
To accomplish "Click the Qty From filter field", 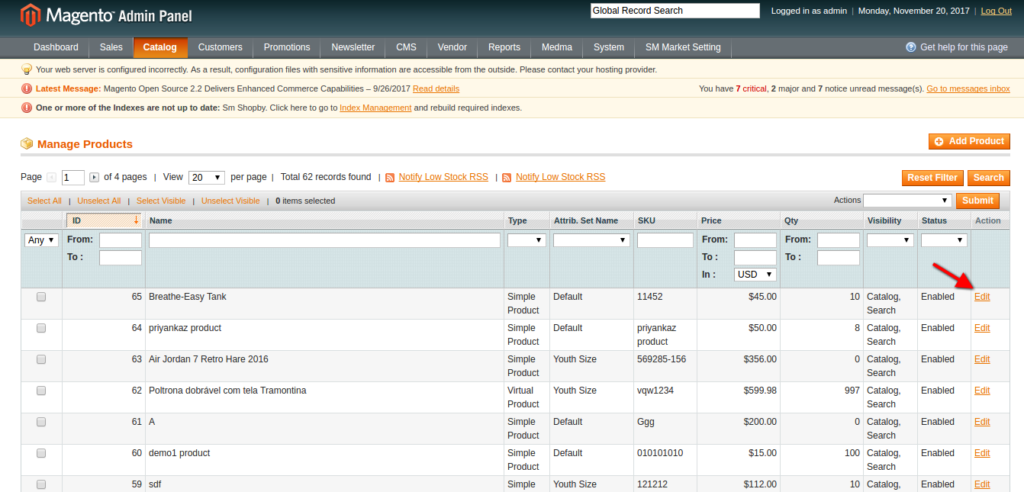I will pos(838,240).
